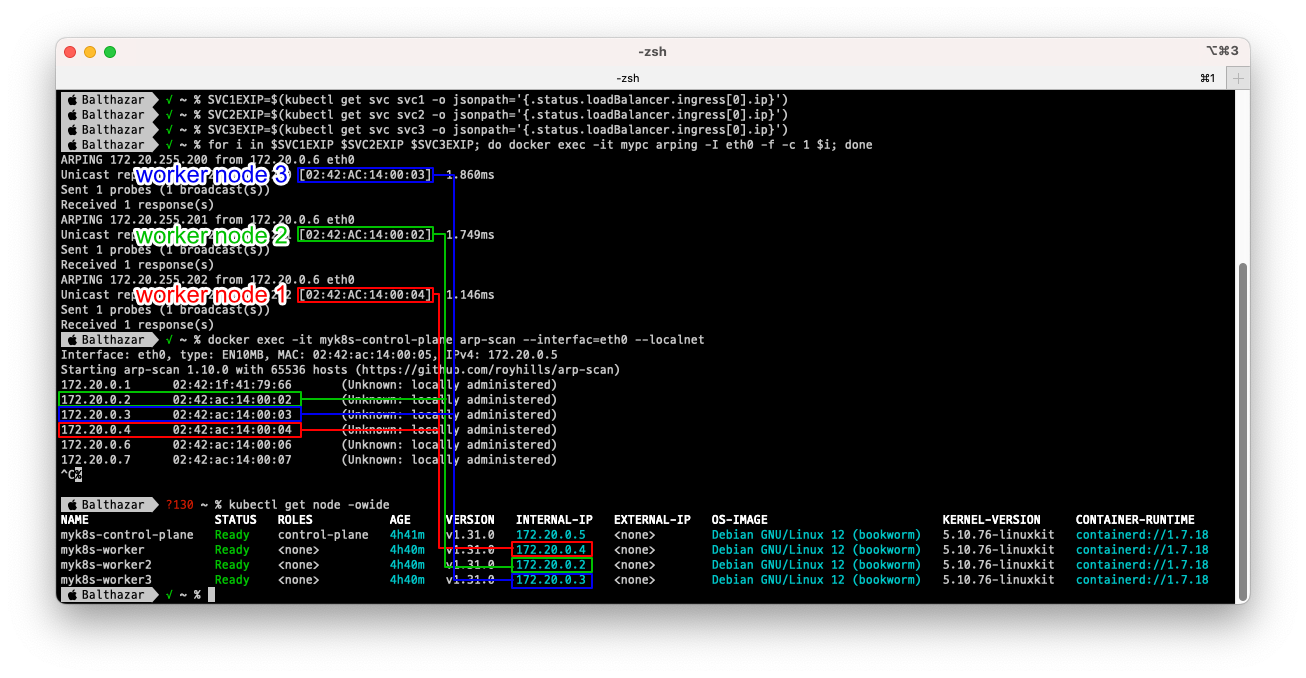
Task: Click the 'ARPING 172.20.255.202' output line
Action: 208,280
